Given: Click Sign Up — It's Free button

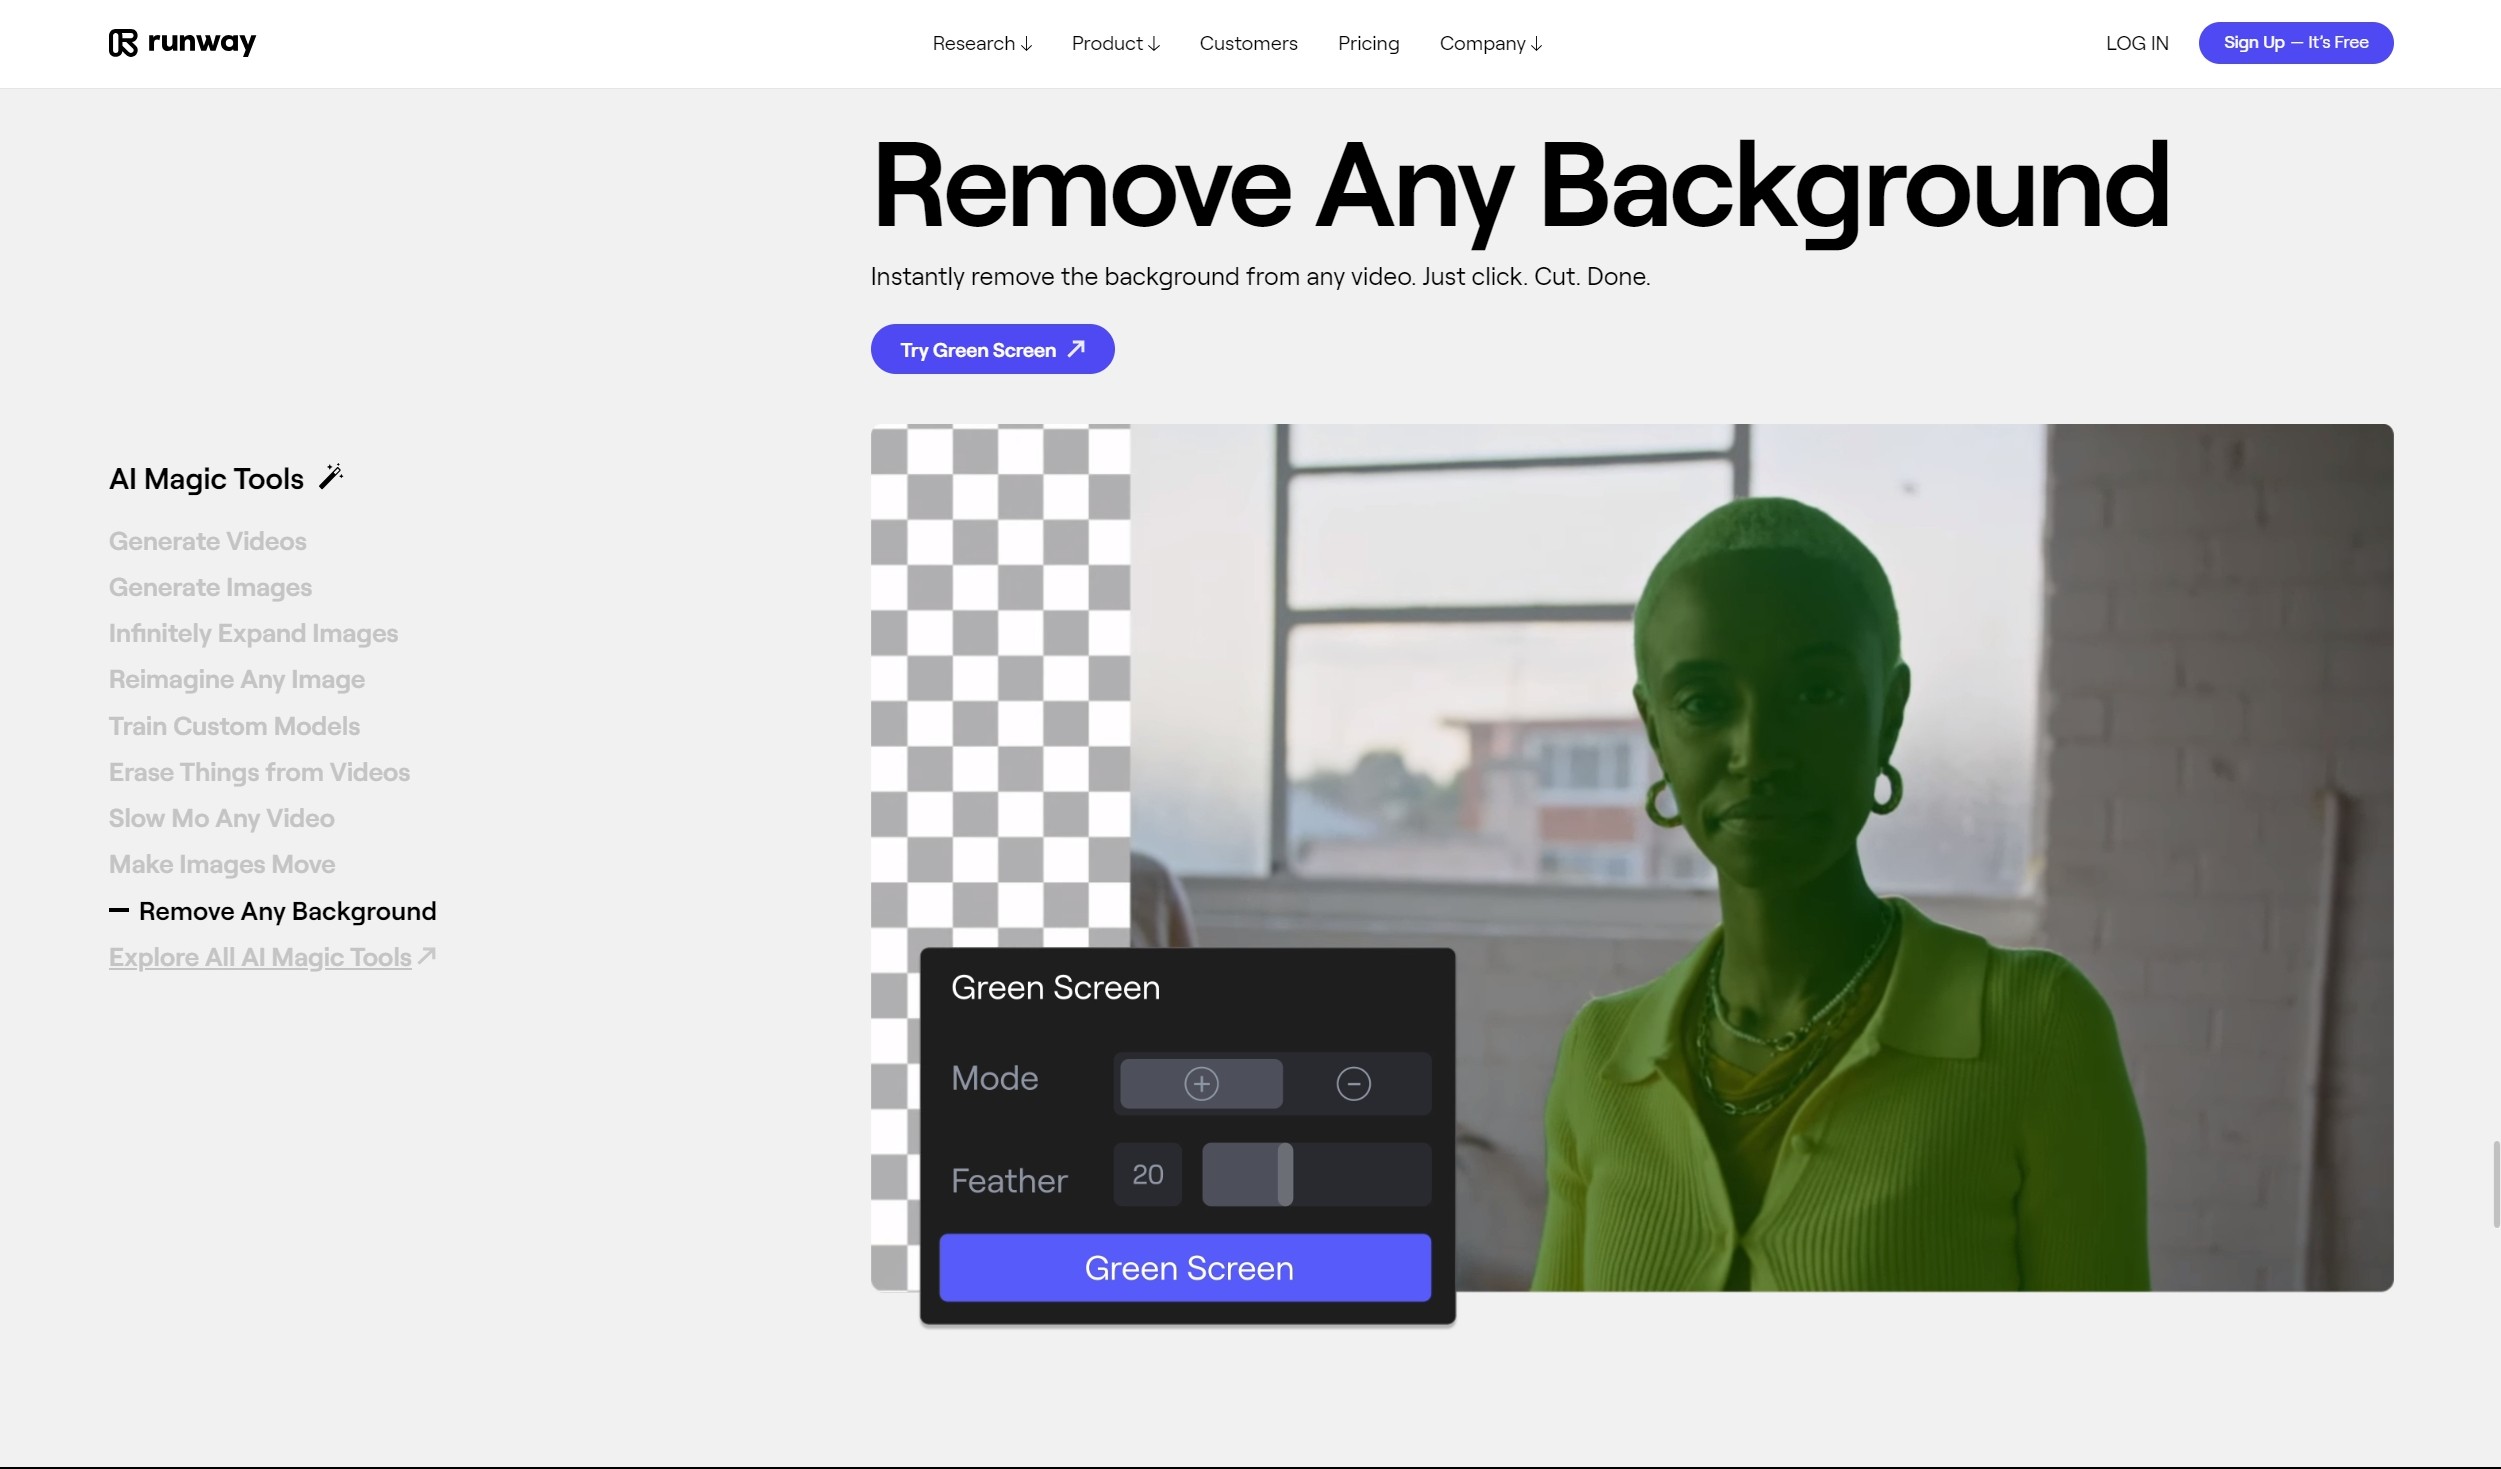Looking at the screenshot, I should click(x=2295, y=42).
